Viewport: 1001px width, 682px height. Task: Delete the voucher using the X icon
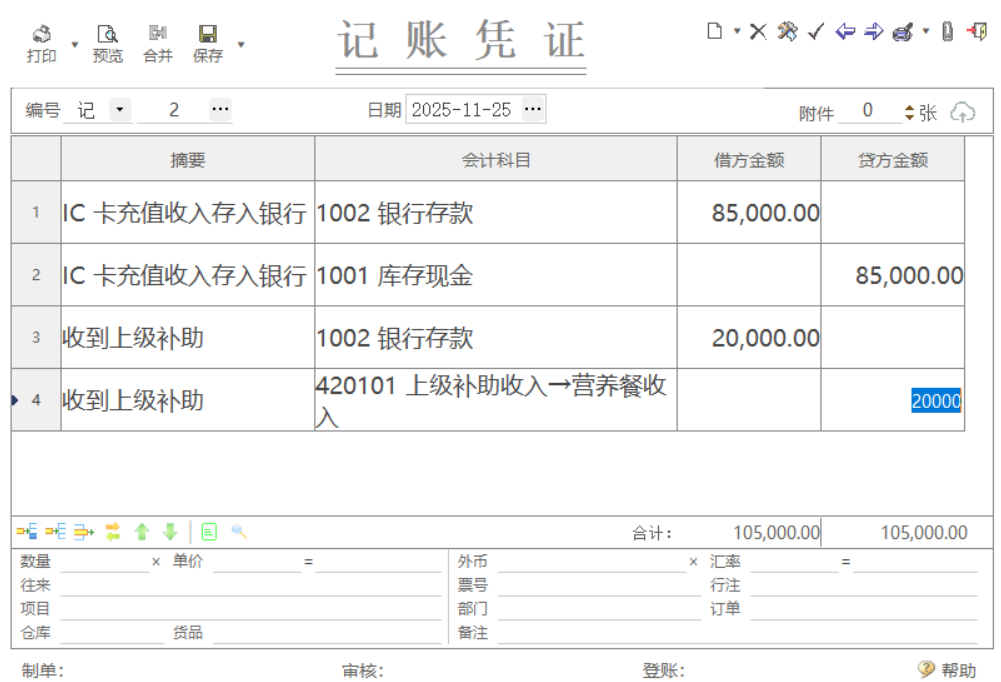tap(757, 32)
